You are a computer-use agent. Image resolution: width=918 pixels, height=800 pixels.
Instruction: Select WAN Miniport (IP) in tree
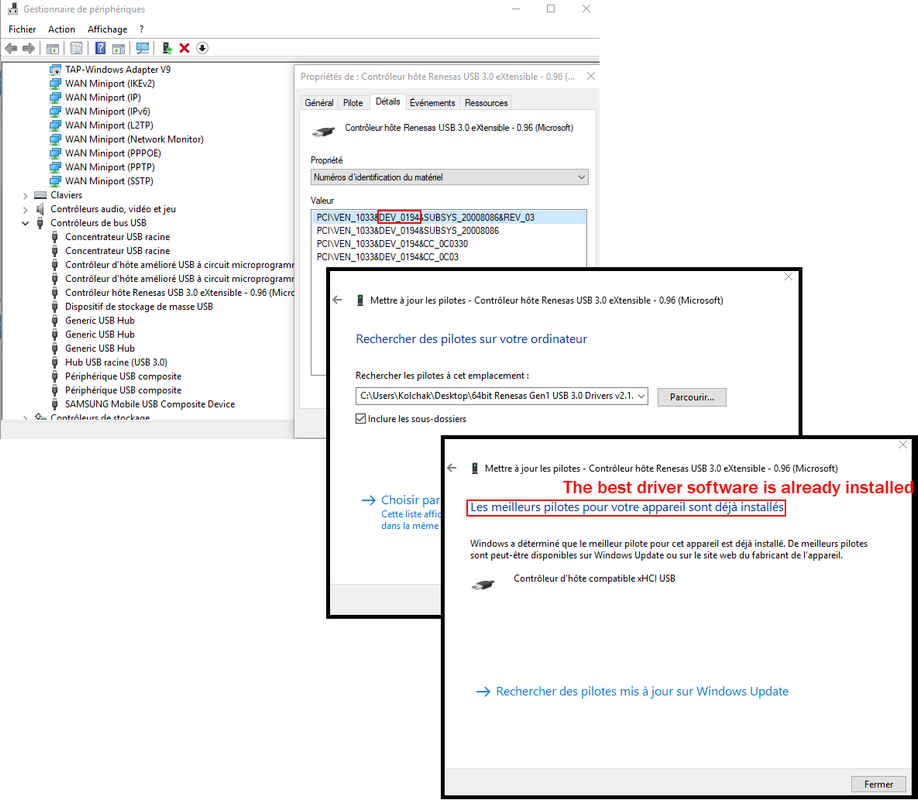102,98
